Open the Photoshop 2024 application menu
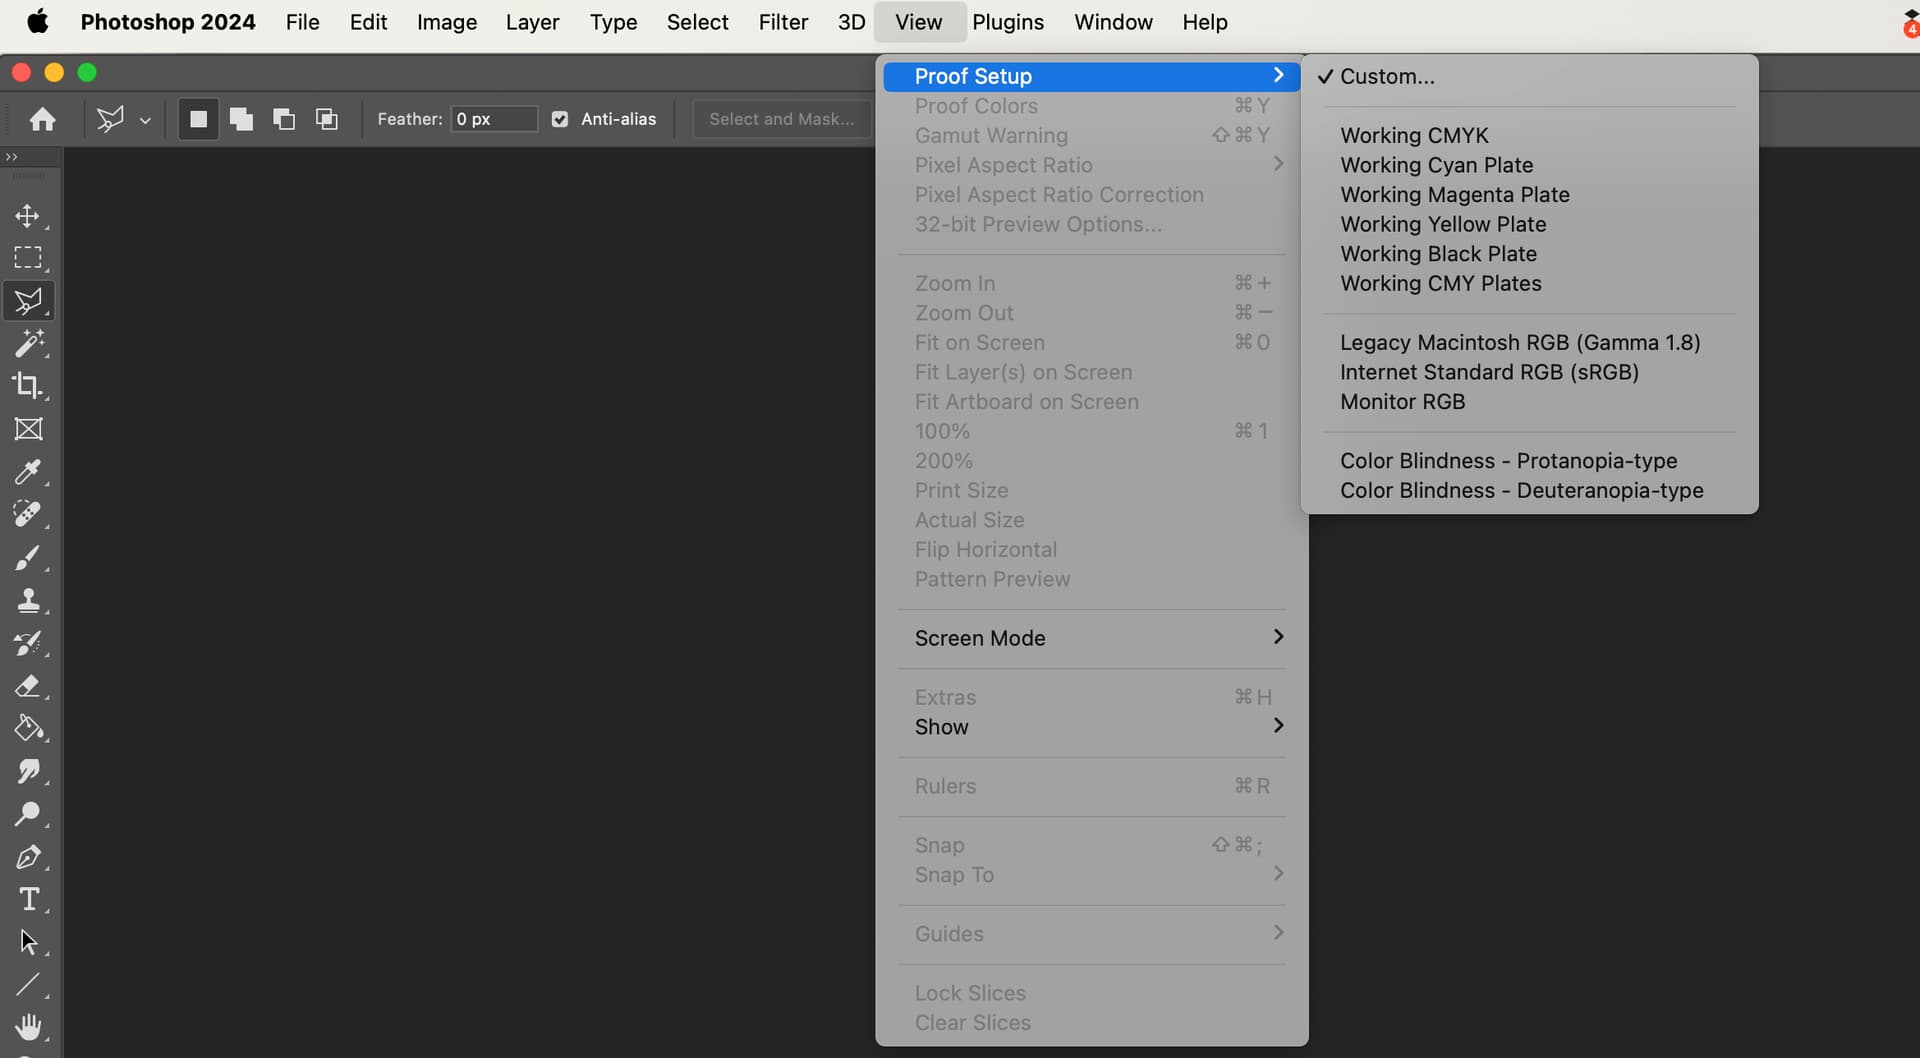This screenshot has height=1058, width=1920. [x=168, y=22]
